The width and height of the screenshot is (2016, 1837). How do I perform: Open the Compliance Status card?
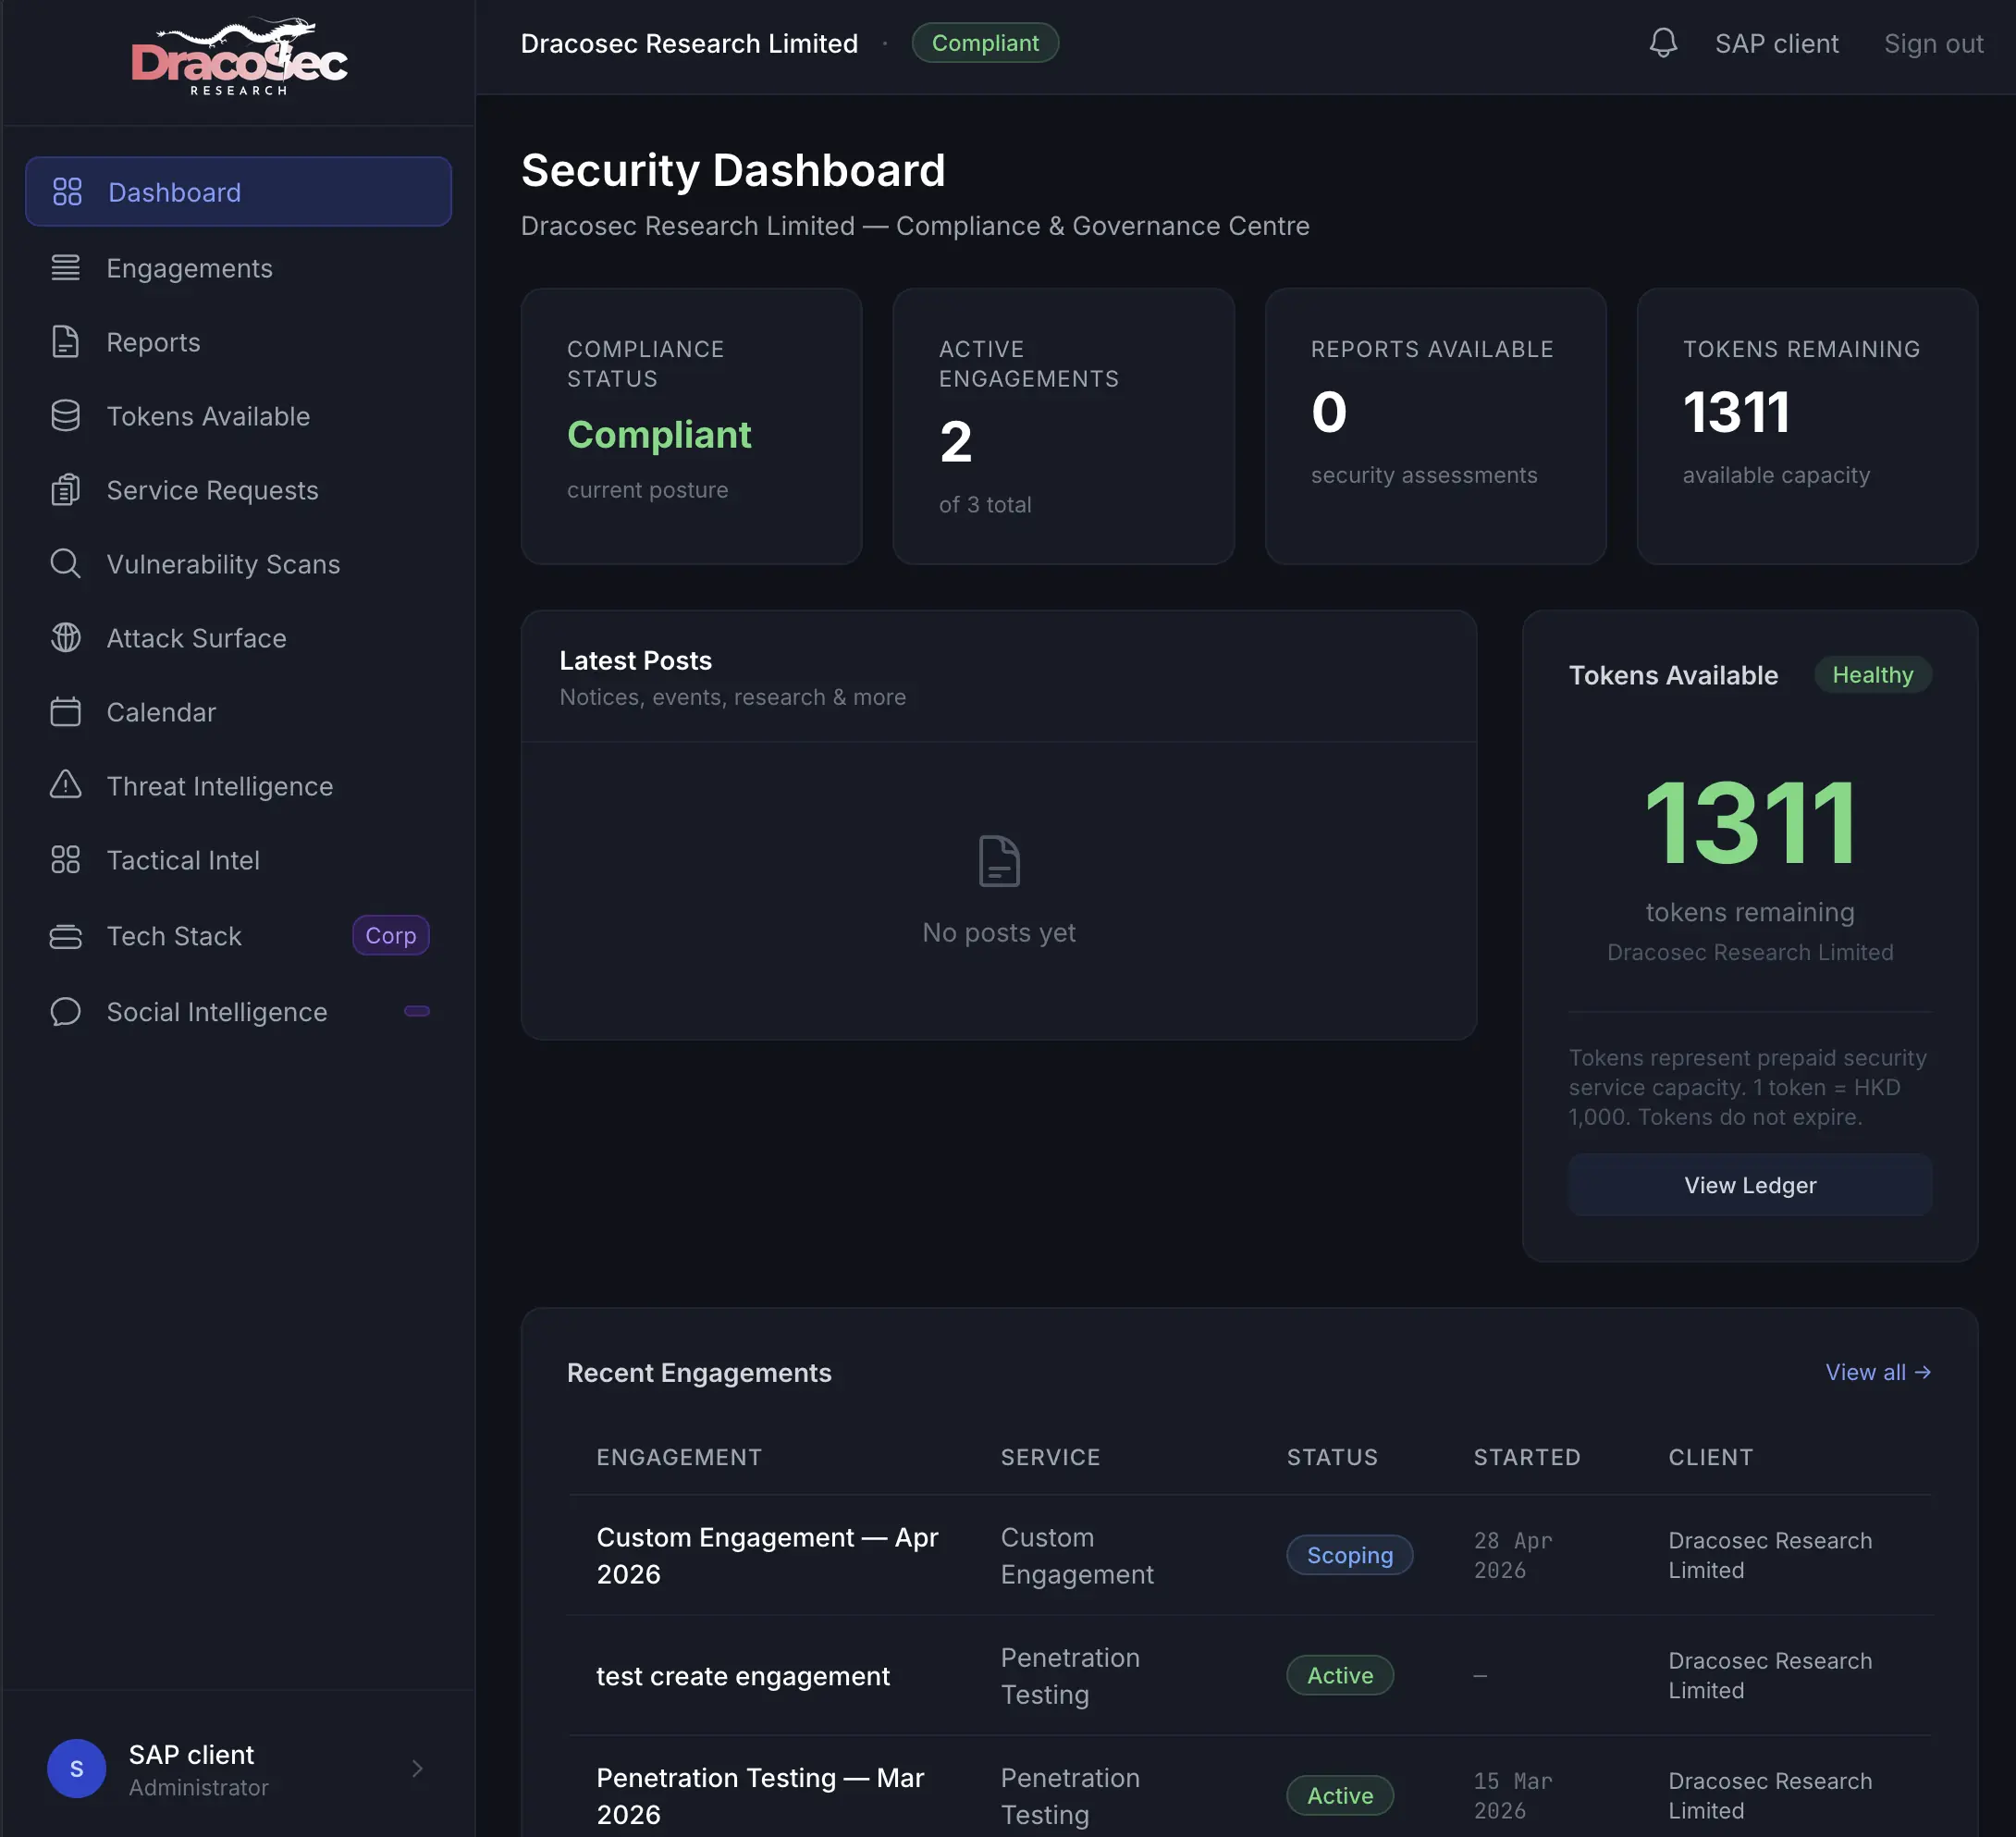tap(691, 426)
